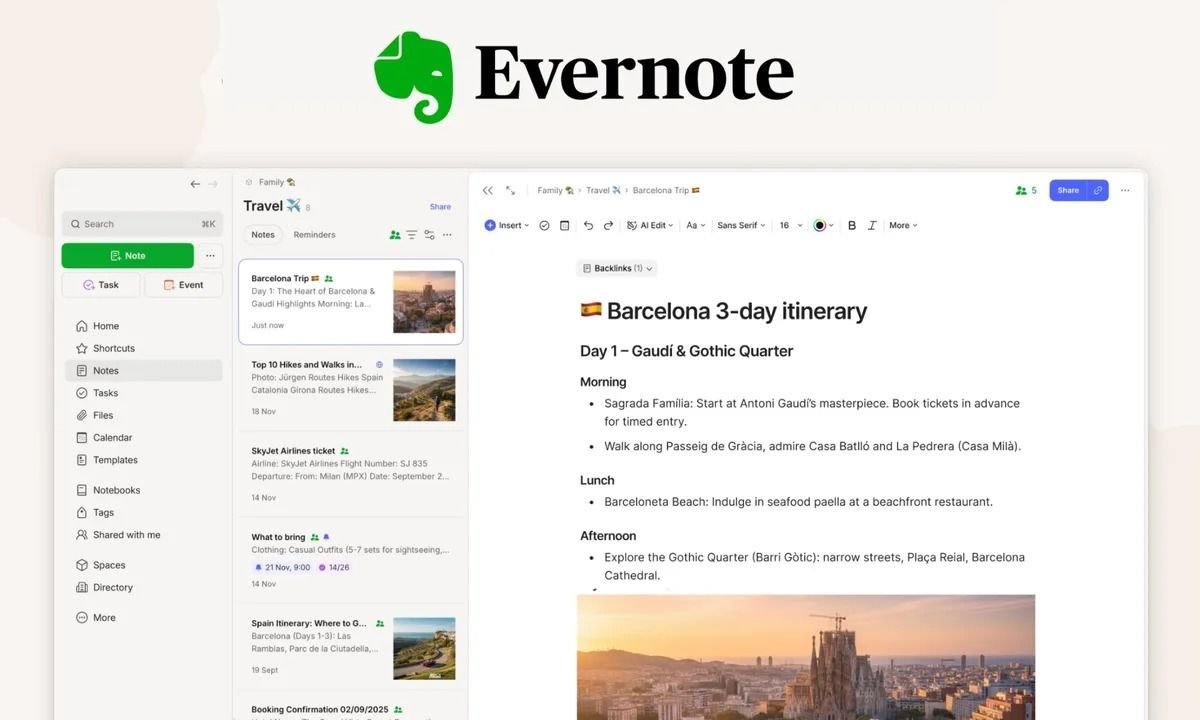The image size is (1200, 720).
Task: Open the font size 16 dropdown
Action: [787, 225]
